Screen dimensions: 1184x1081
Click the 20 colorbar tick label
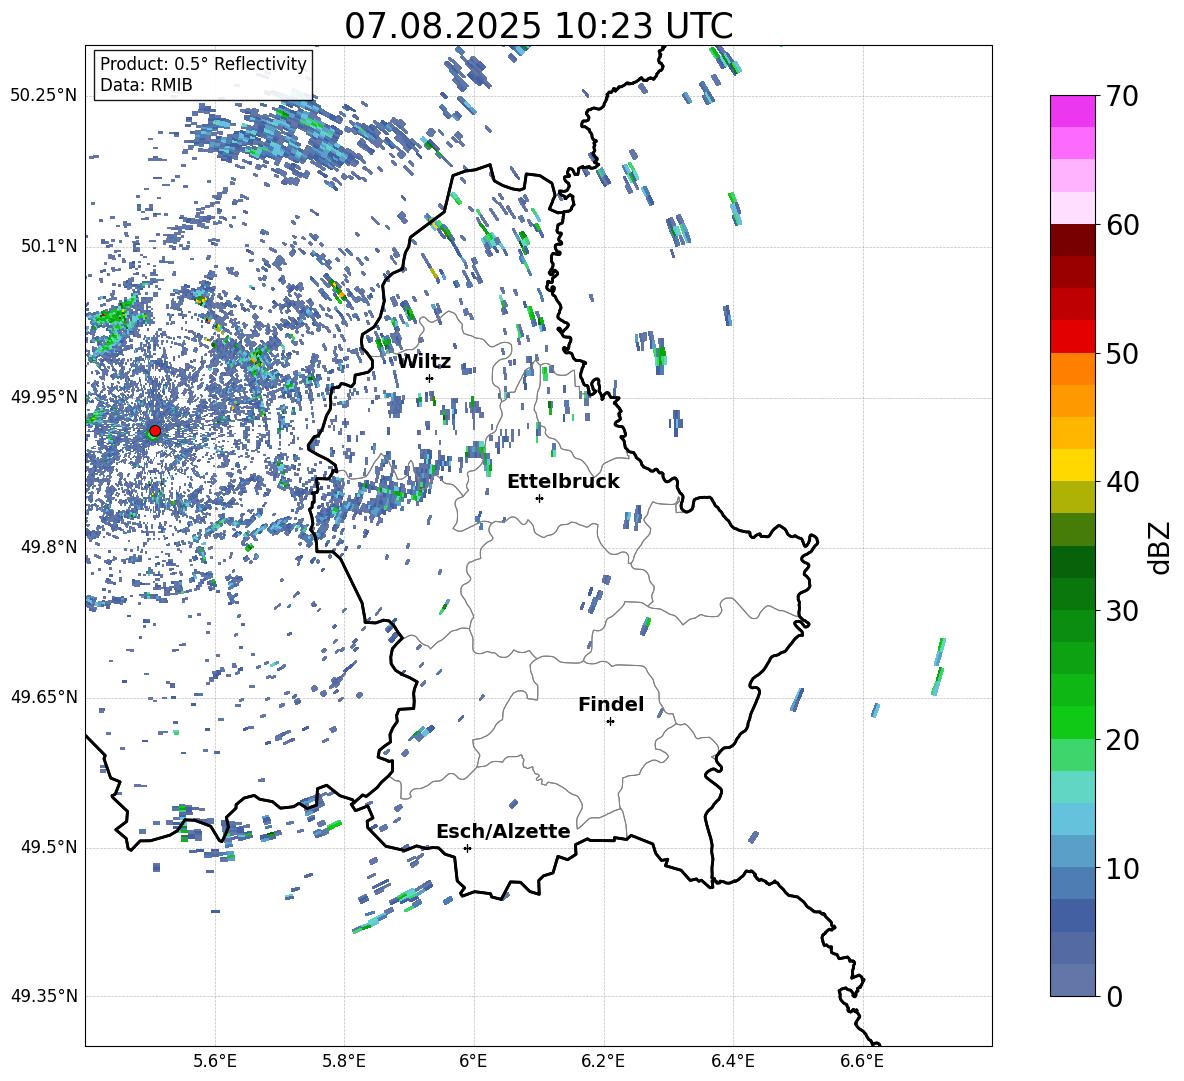coord(1123,739)
